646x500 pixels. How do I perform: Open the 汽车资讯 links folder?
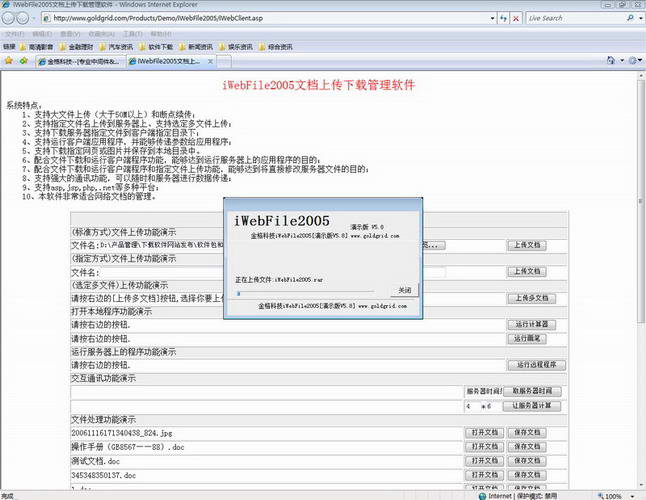pyautogui.click(x=116, y=47)
